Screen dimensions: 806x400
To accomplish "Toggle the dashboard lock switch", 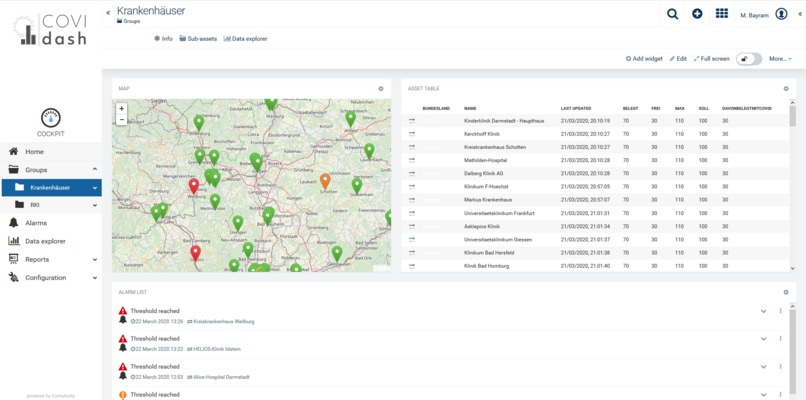I will click(x=749, y=59).
